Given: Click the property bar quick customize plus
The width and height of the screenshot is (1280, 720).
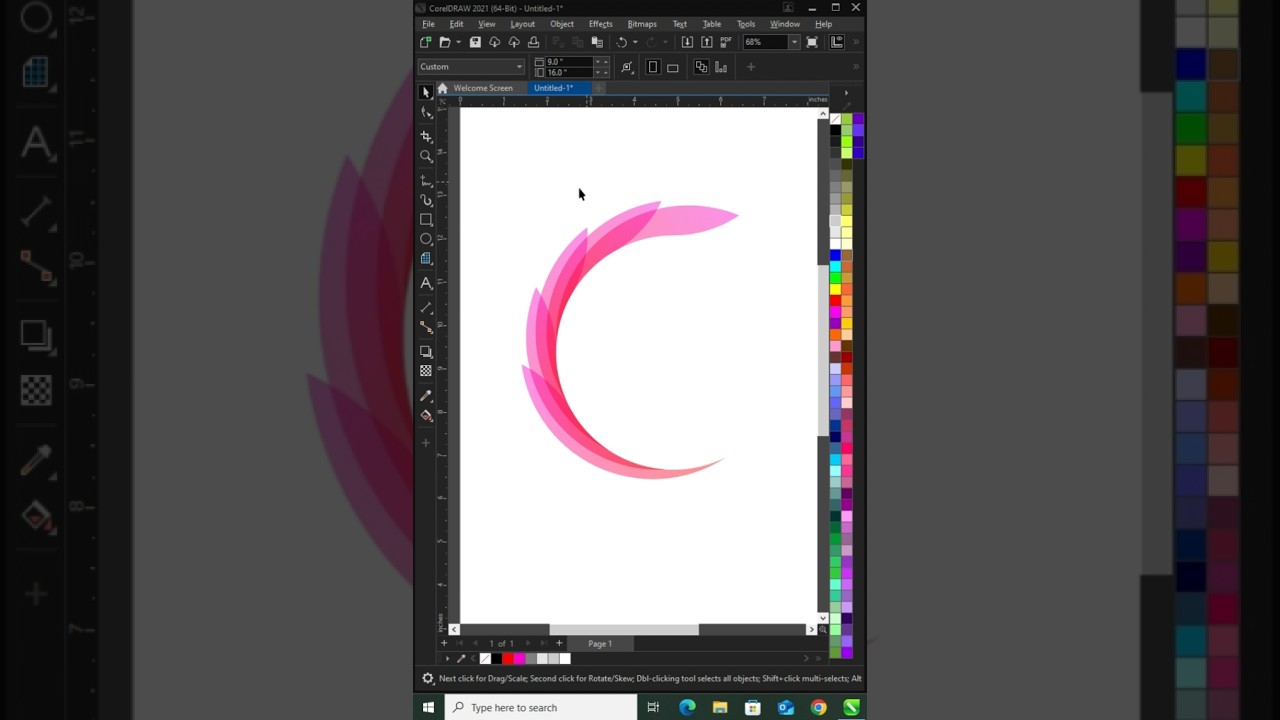Looking at the screenshot, I should pos(751,67).
